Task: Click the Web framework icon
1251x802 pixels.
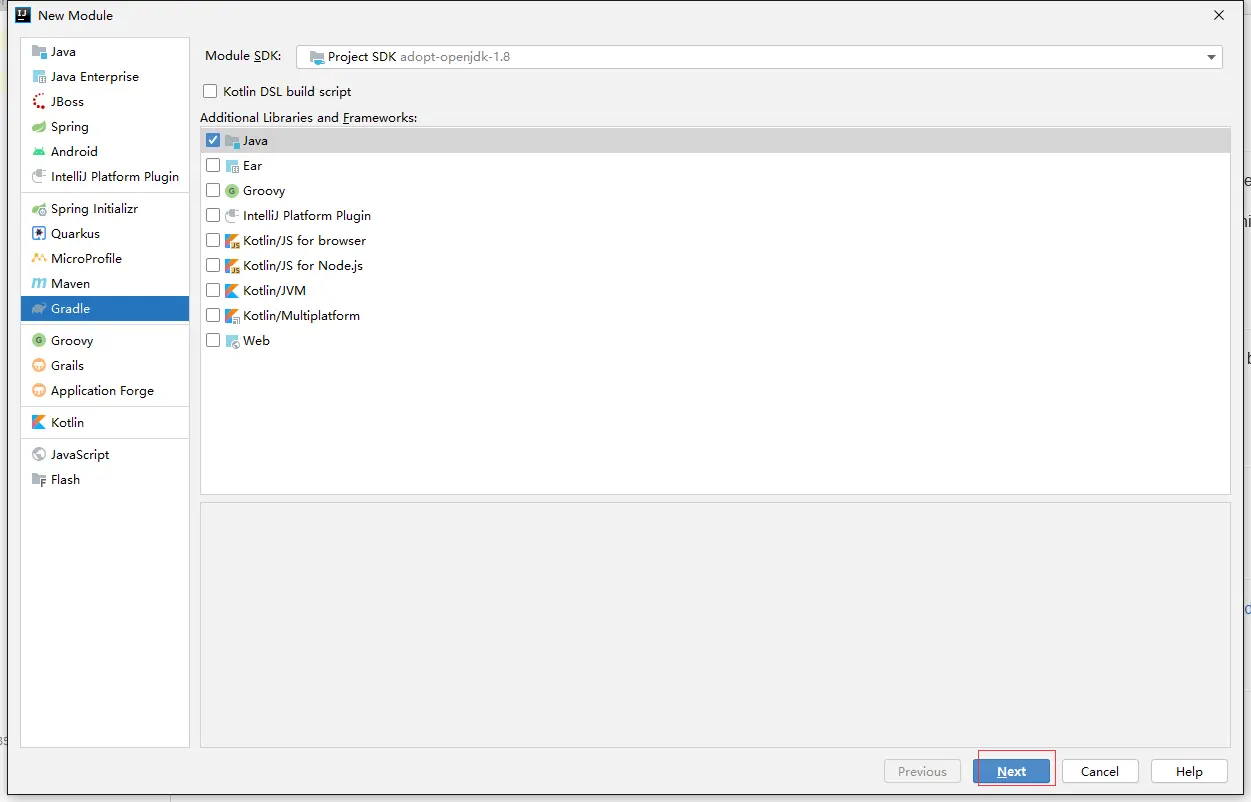Action: (232, 341)
